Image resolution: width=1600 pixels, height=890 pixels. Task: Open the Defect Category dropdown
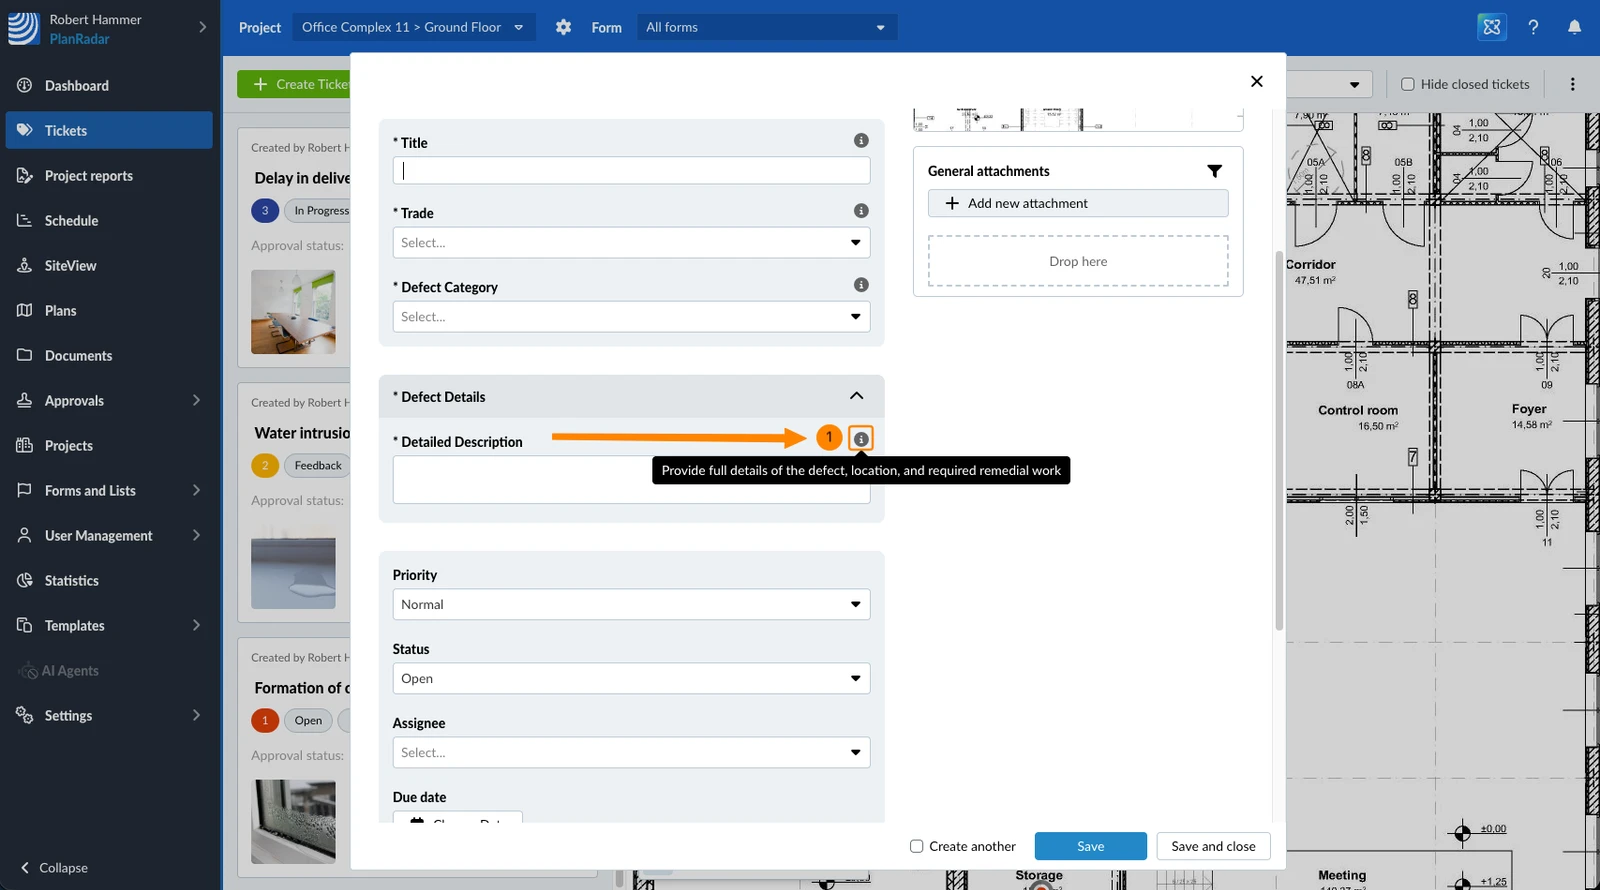pyautogui.click(x=631, y=317)
